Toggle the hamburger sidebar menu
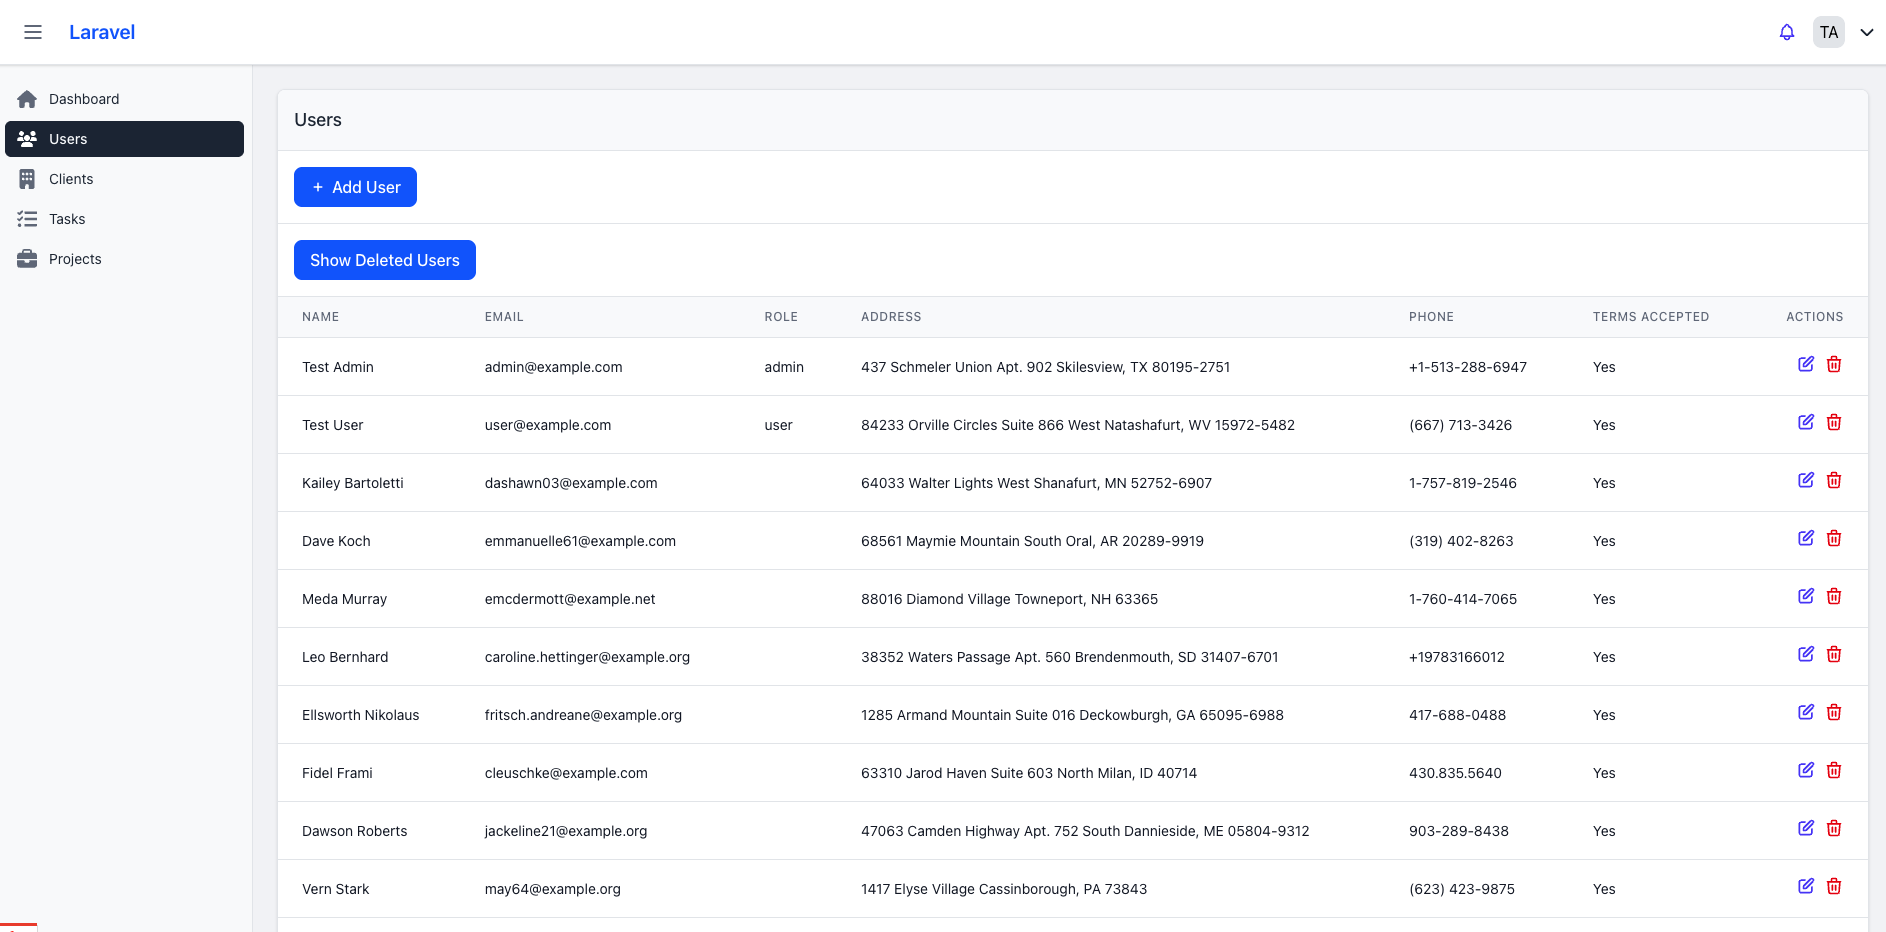This screenshot has height=932, width=1886. (x=33, y=32)
